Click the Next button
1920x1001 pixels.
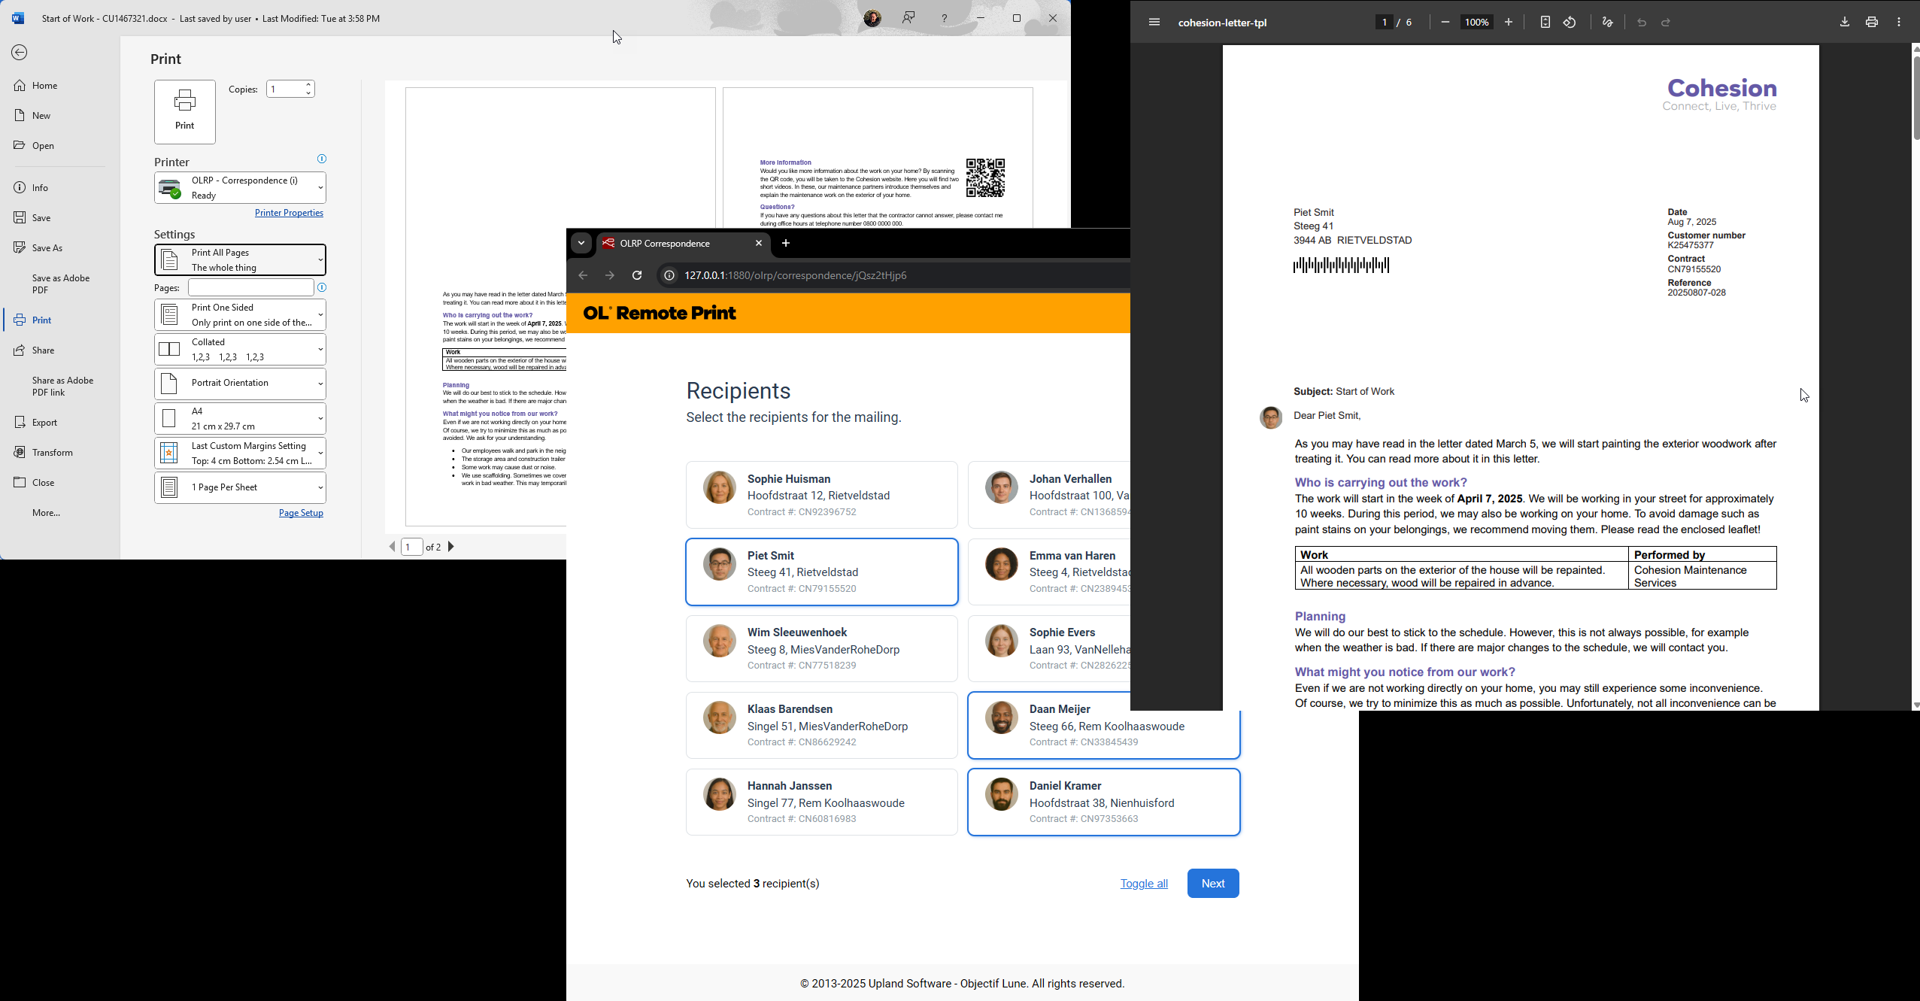[x=1212, y=883]
